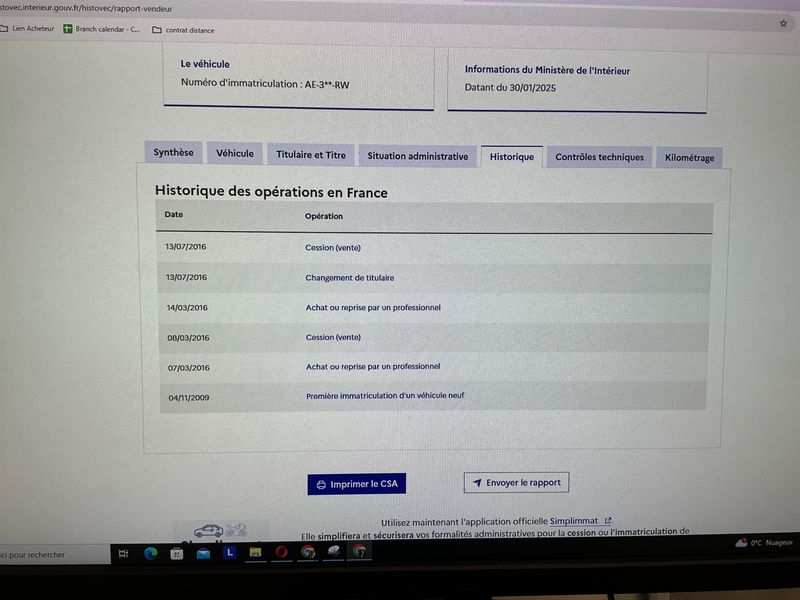Click the send arrow icon in Envoyer le rapport

[x=477, y=483]
